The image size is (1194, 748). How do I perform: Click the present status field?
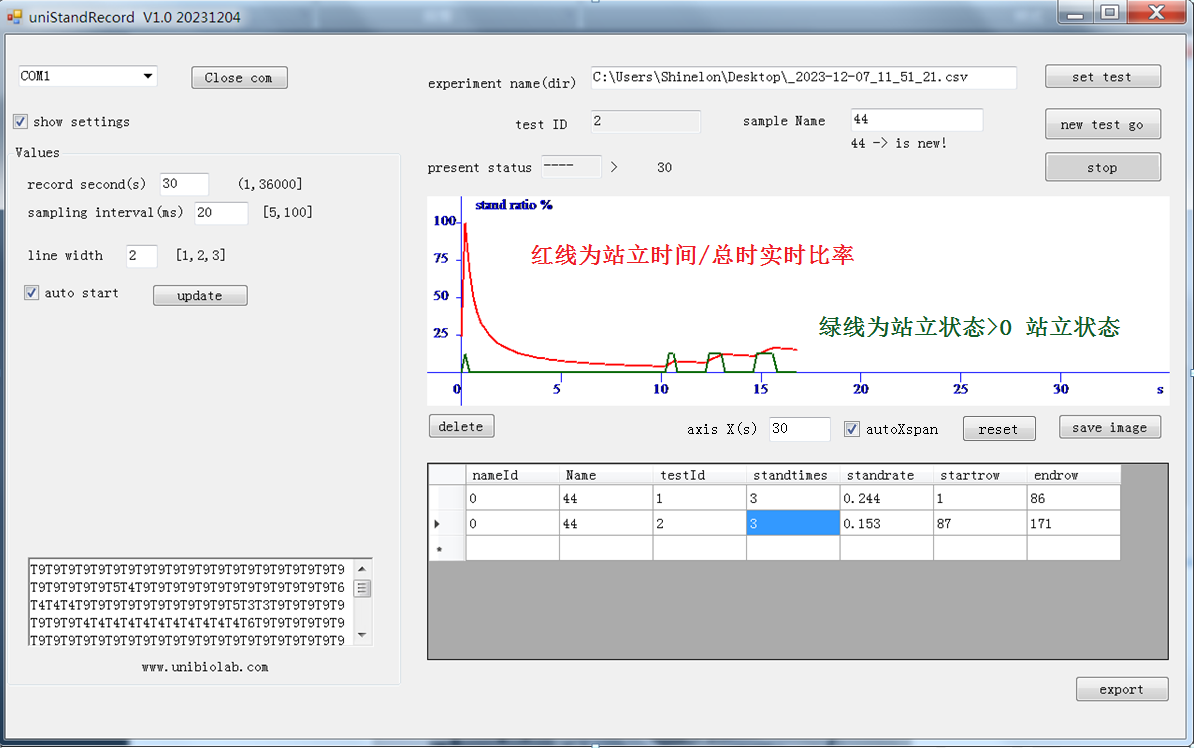pos(571,166)
